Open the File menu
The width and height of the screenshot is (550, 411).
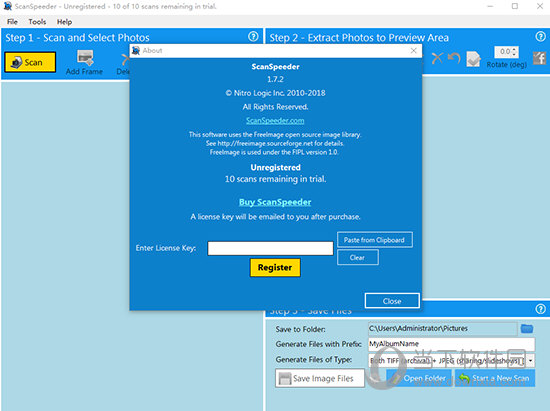tap(12, 22)
